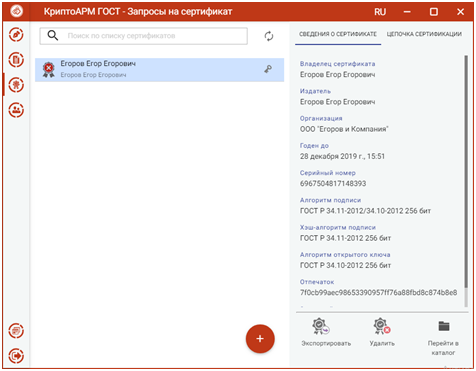Click serial number 6967504817148393
The image size is (476, 371).
pyautogui.click(x=333, y=184)
